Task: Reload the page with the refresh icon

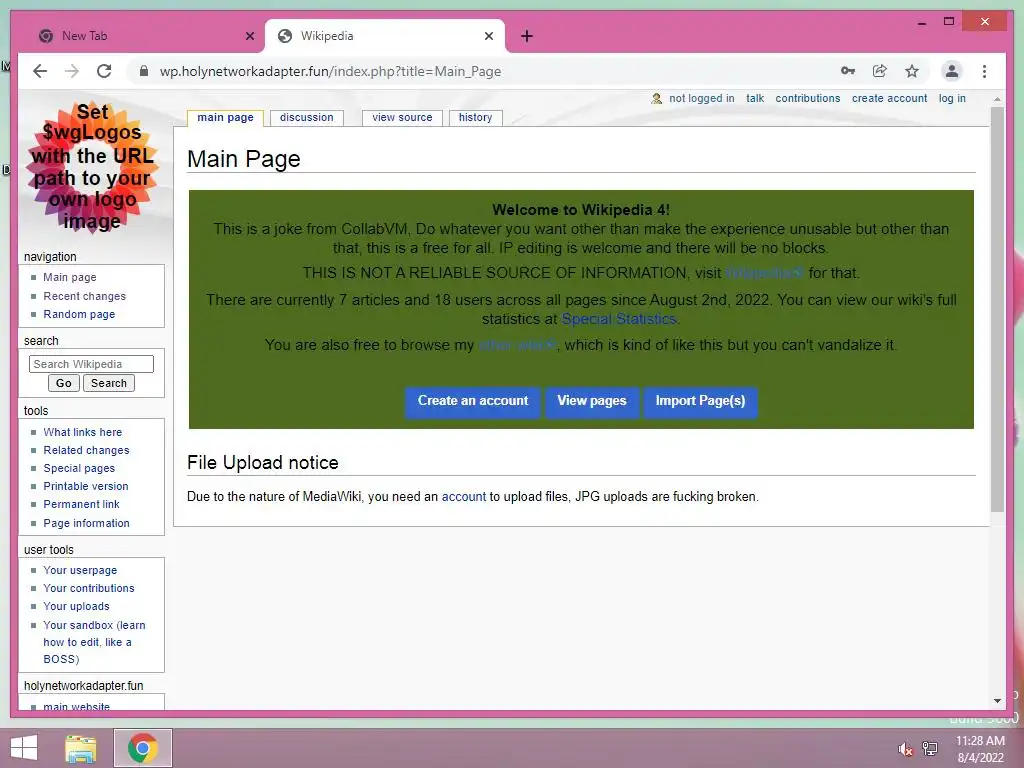Action: pos(104,71)
